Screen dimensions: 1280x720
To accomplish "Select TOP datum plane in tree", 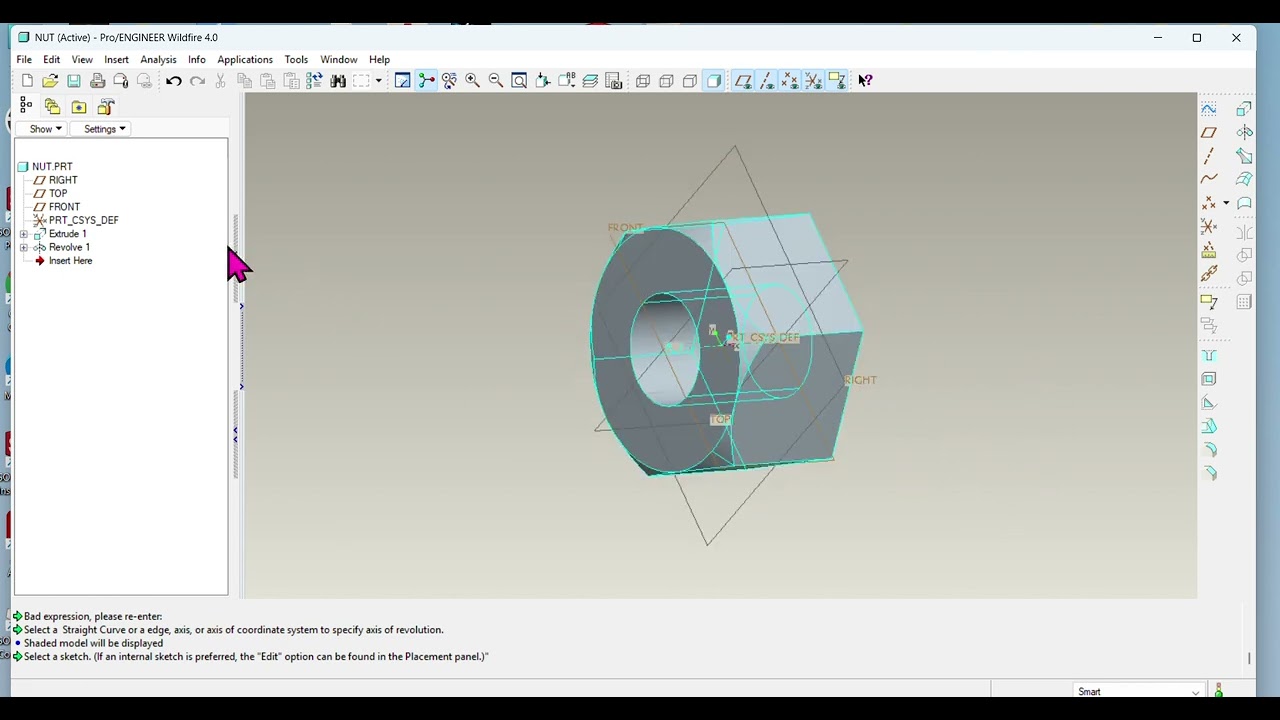I will click(x=58, y=194).
